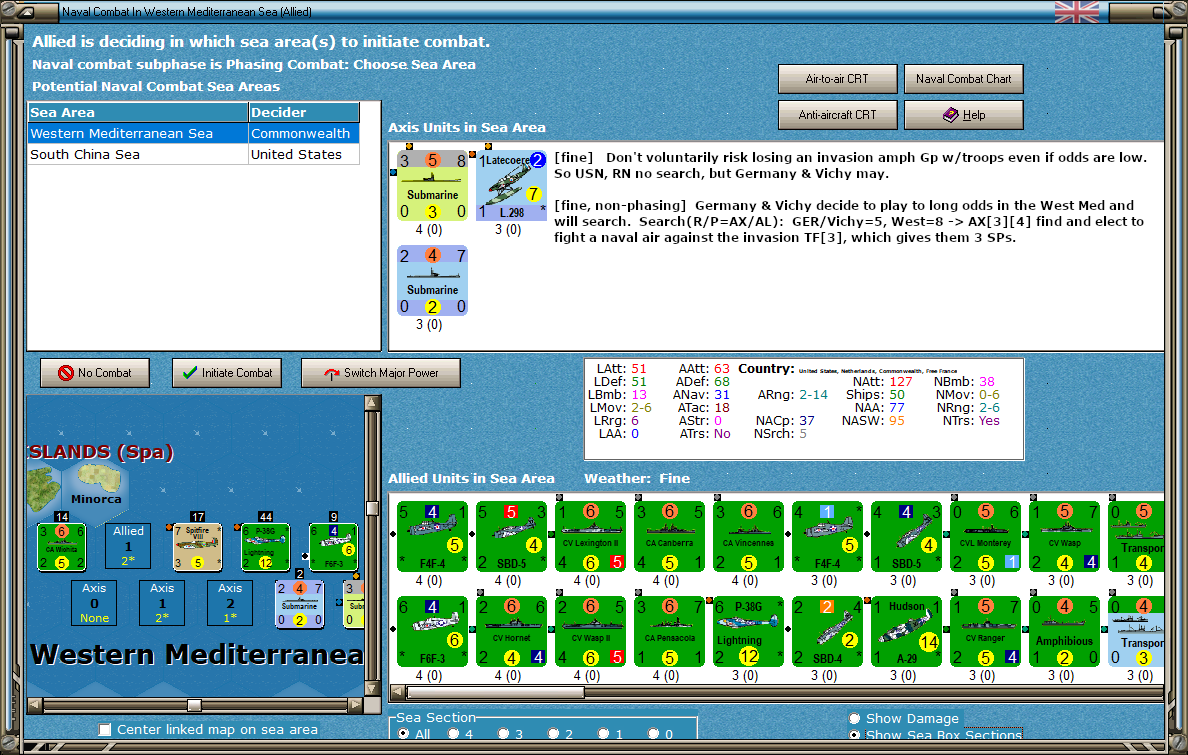Select the Show Damage option

tap(855, 719)
